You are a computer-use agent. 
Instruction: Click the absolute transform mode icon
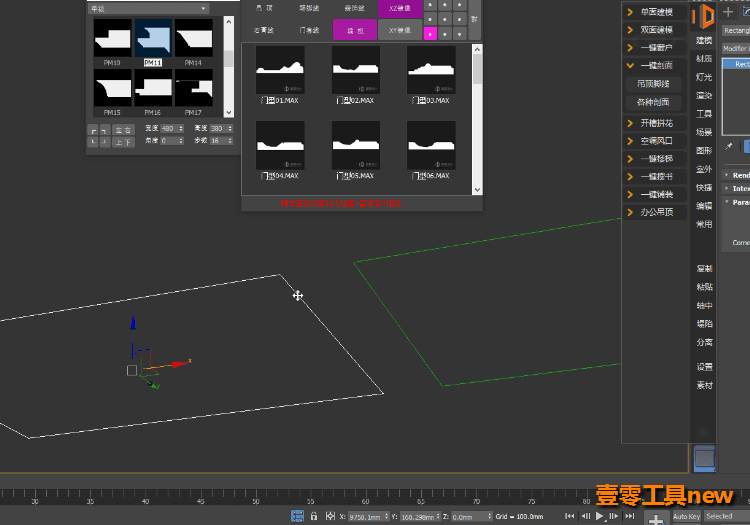coord(330,516)
